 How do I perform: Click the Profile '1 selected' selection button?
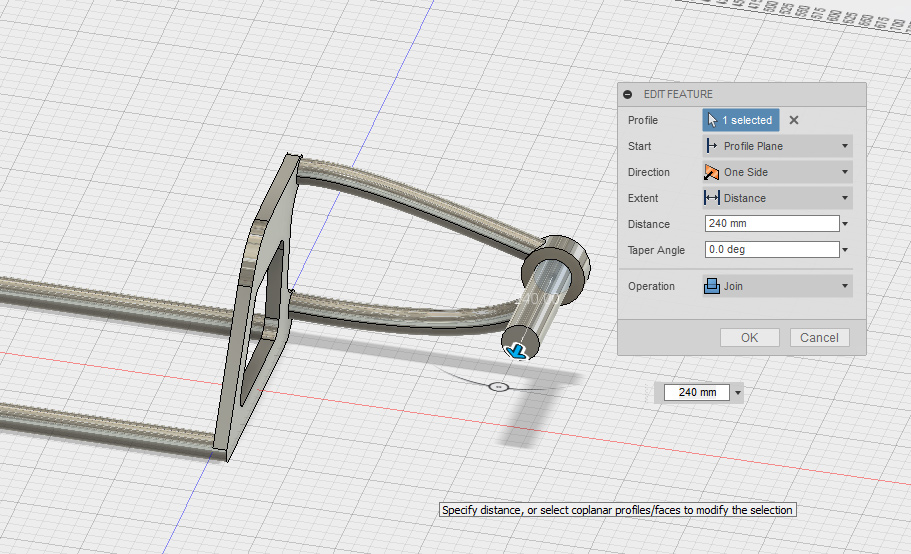740,120
